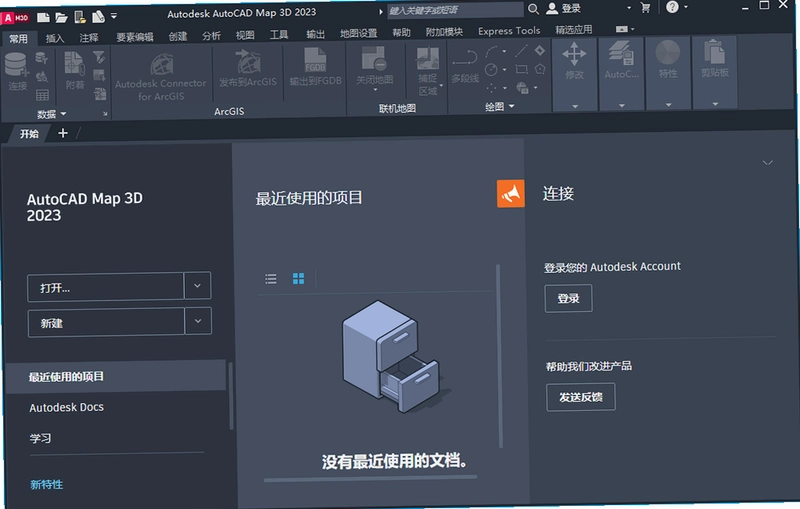The height and width of the screenshot is (509, 800).
Task: Click the 发送反馈 button
Action: 581,397
